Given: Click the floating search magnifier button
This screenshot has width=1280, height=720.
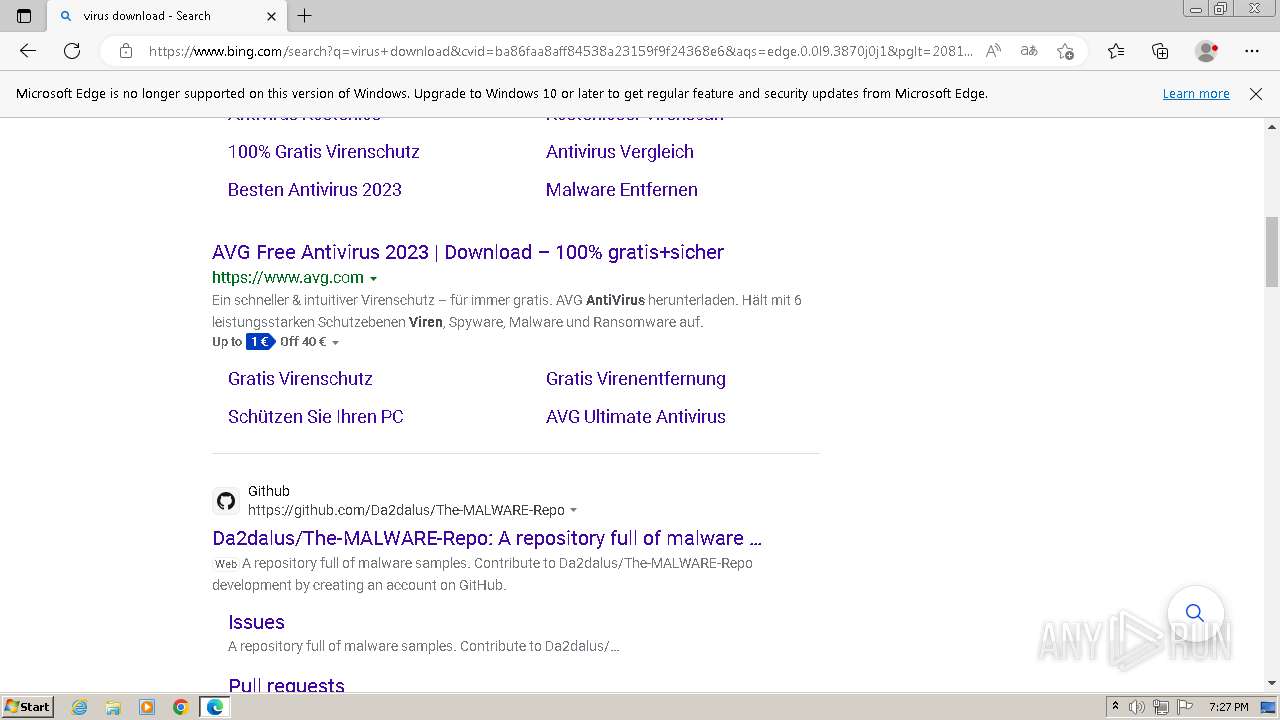Looking at the screenshot, I should pos(1195,613).
